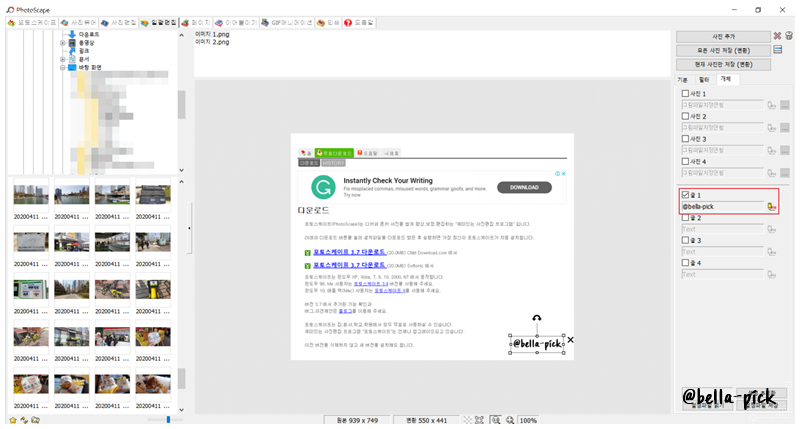Enable the 글 3 text checkbox

(685, 240)
